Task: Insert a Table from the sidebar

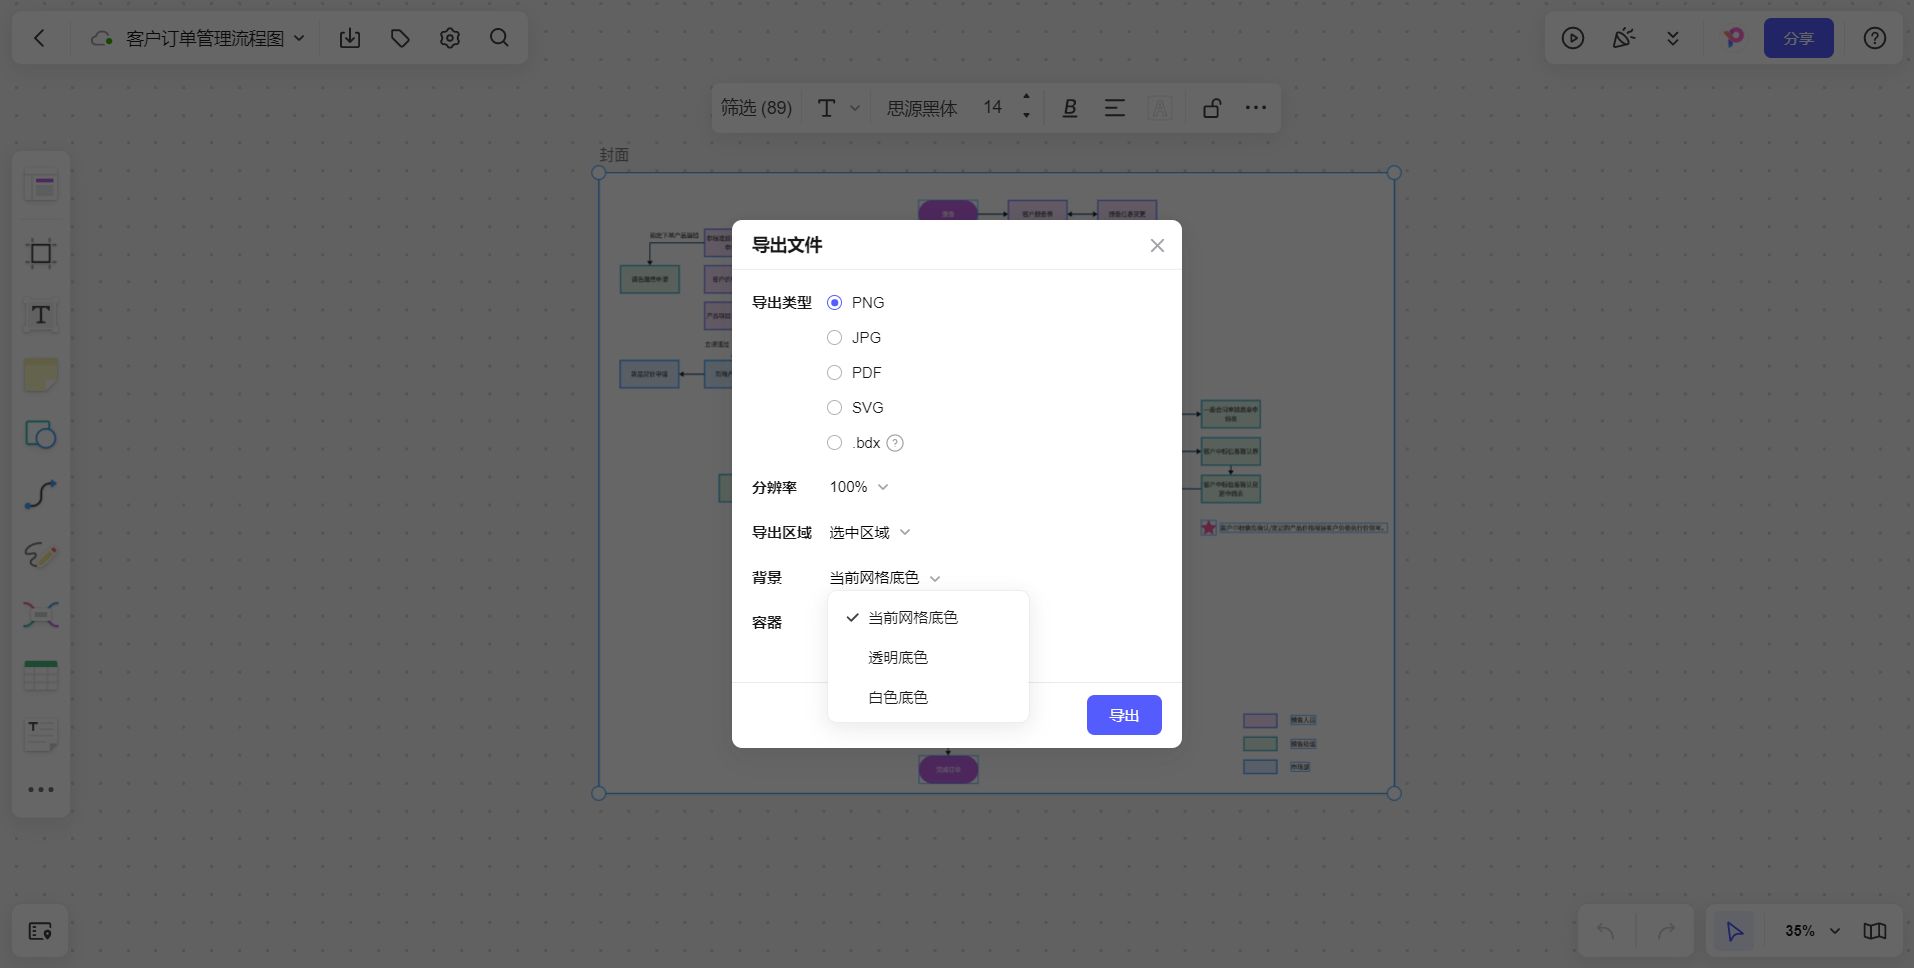Action: click(x=41, y=675)
